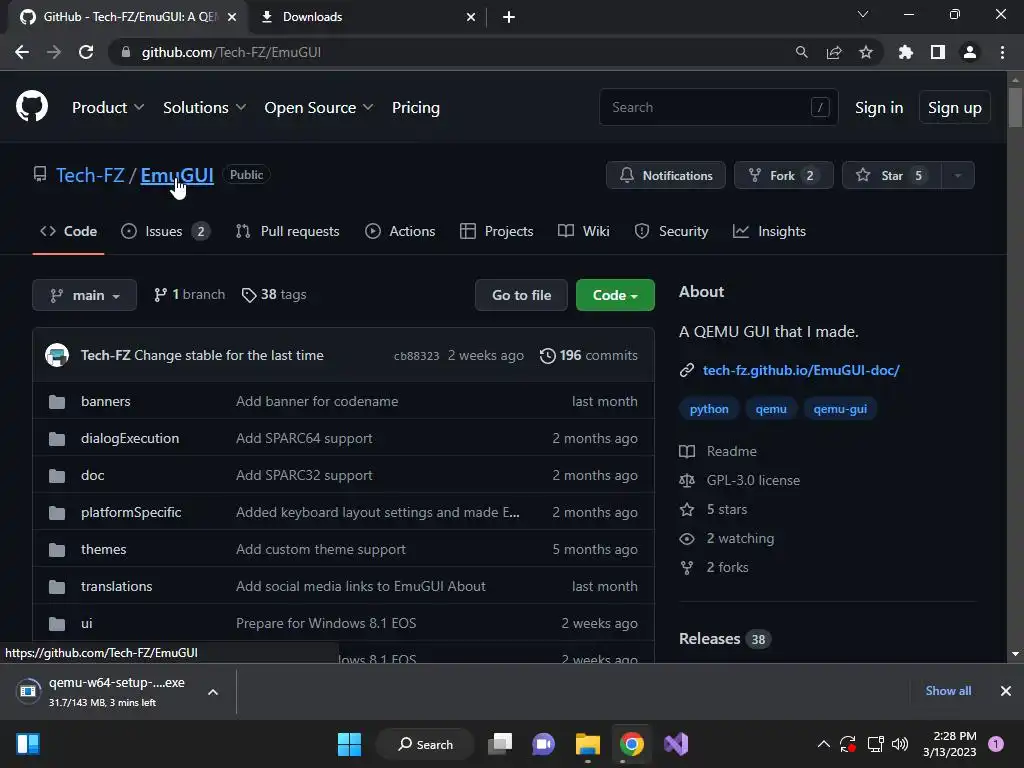Open the Teams chat taskbar icon
1024x768 pixels.
tap(543, 744)
